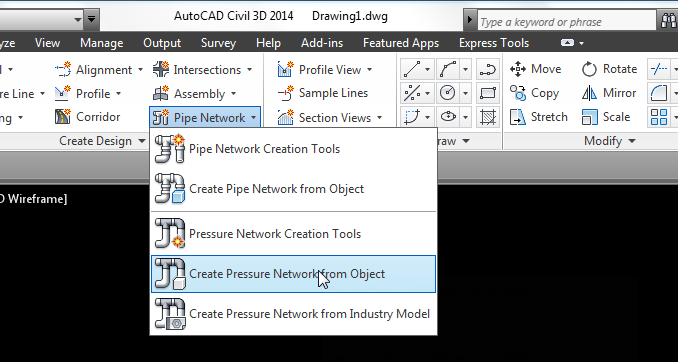Select the Hatch tool icon

coord(488,117)
